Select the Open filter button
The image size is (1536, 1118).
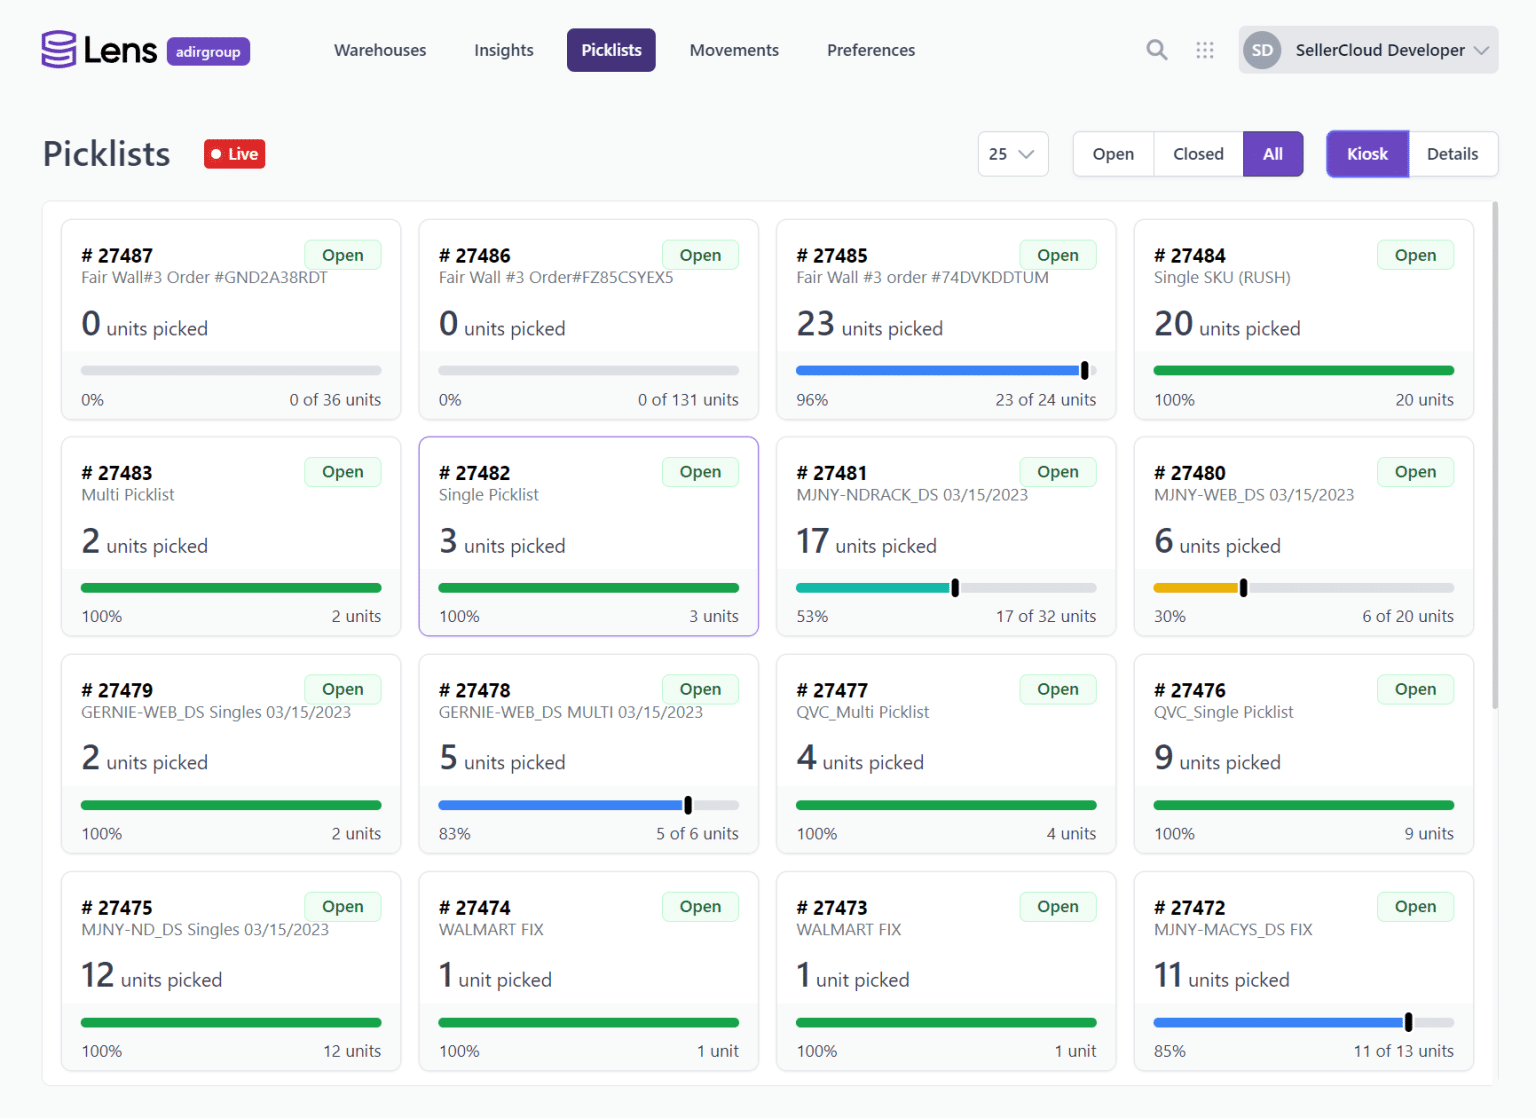tap(1113, 154)
